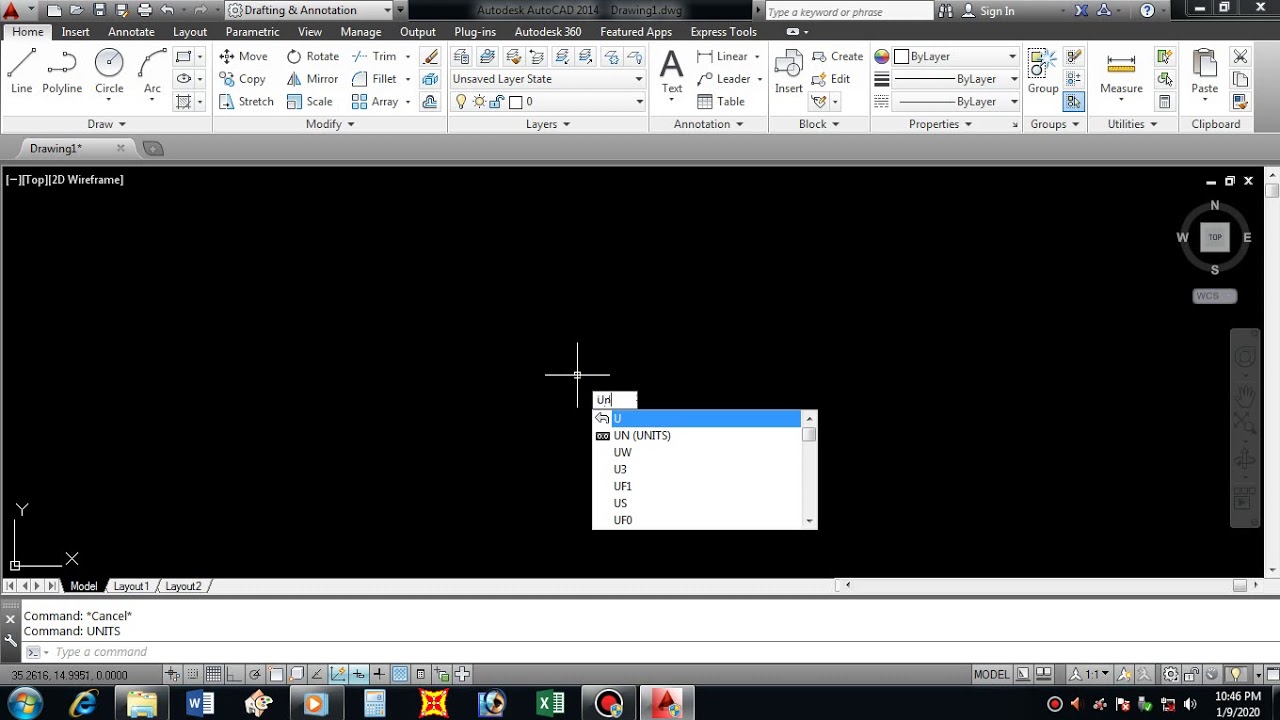Click the Erase tool icon
The height and width of the screenshot is (720, 1280).
430,56
